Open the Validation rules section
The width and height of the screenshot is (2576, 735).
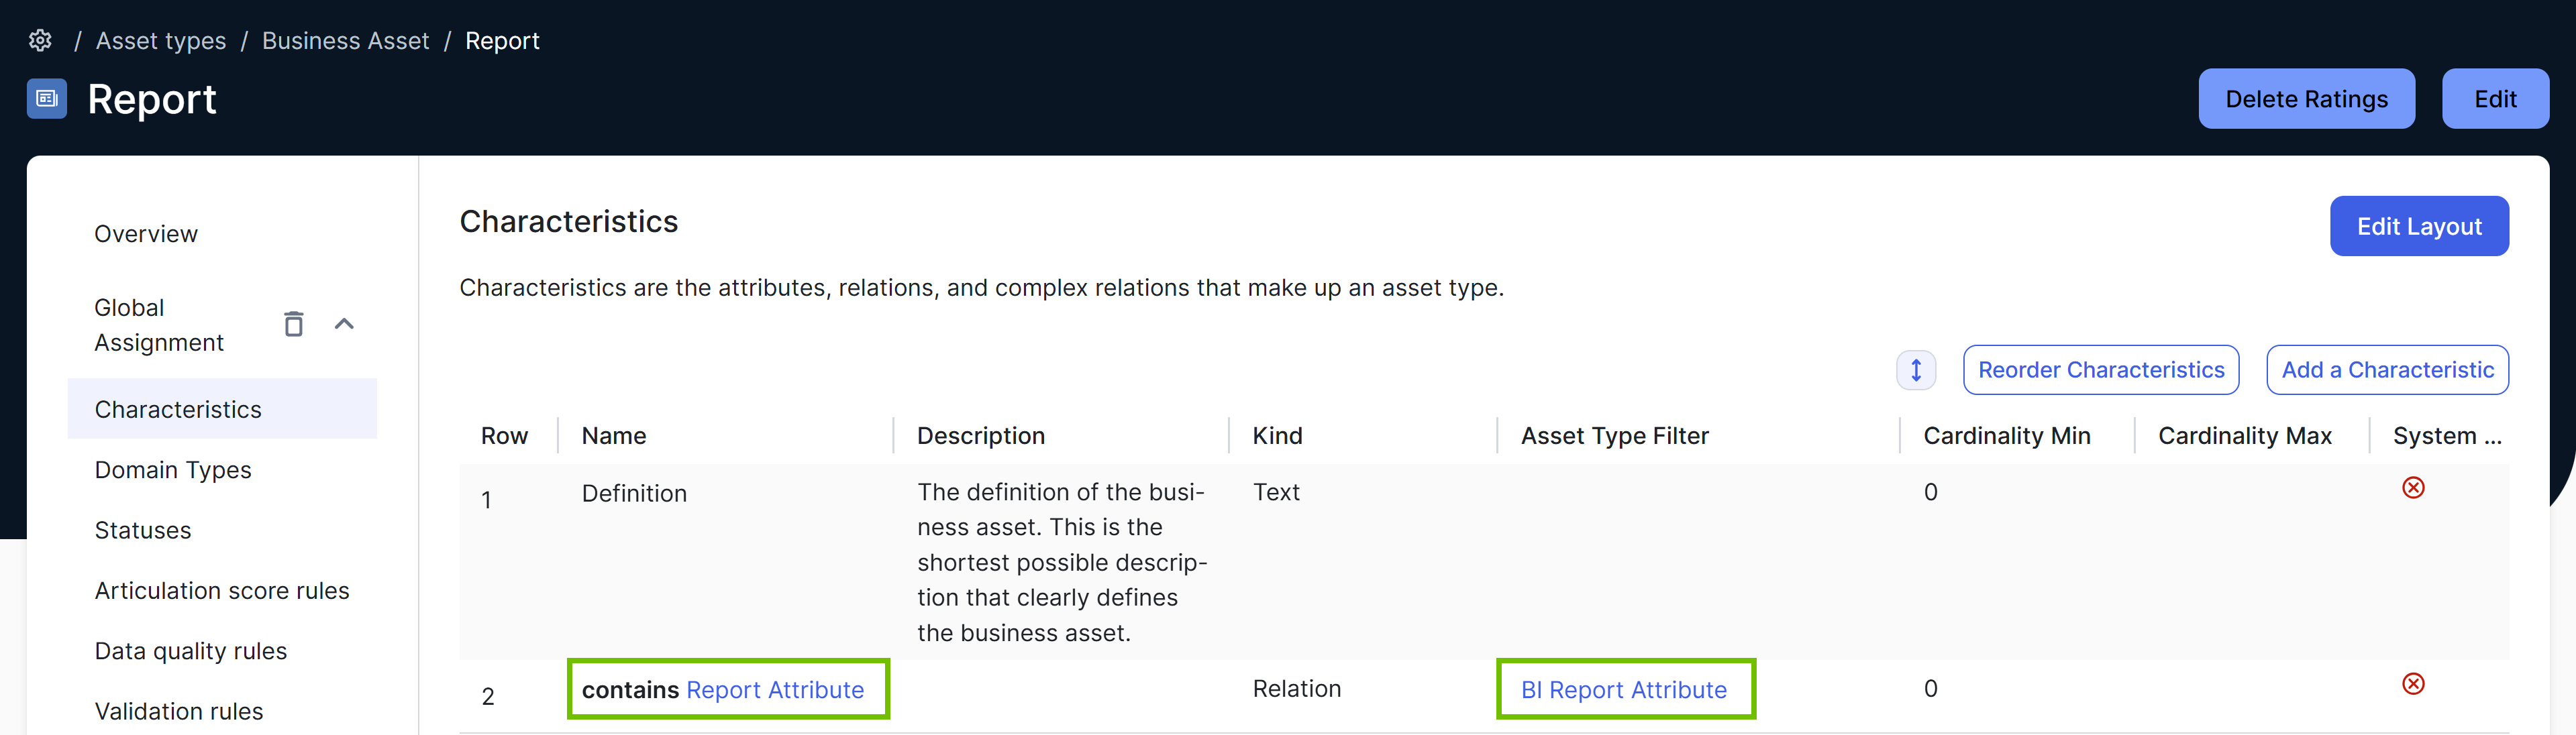pyautogui.click(x=178, y=710)
